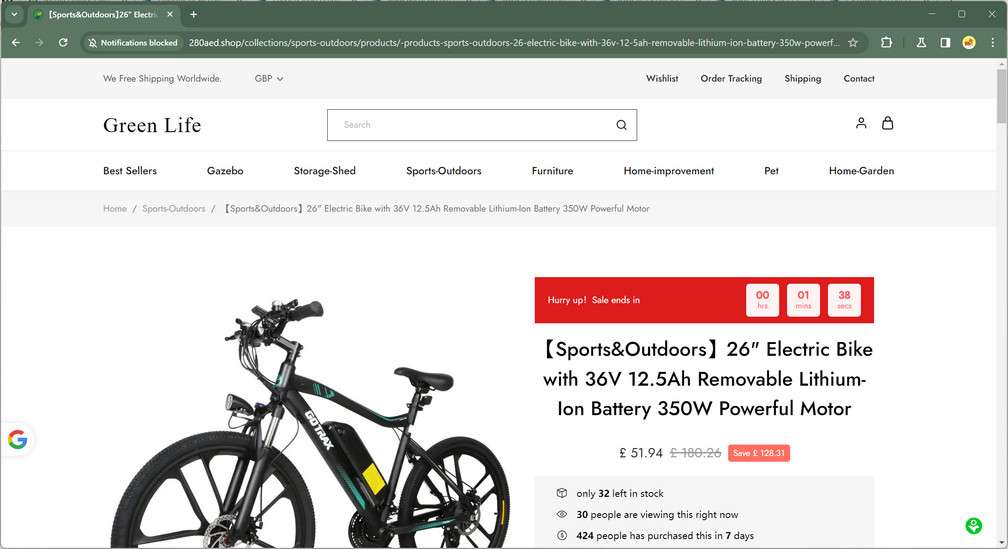
Task: Open the green chat widget icon
Action: click(x=974, y=526)
